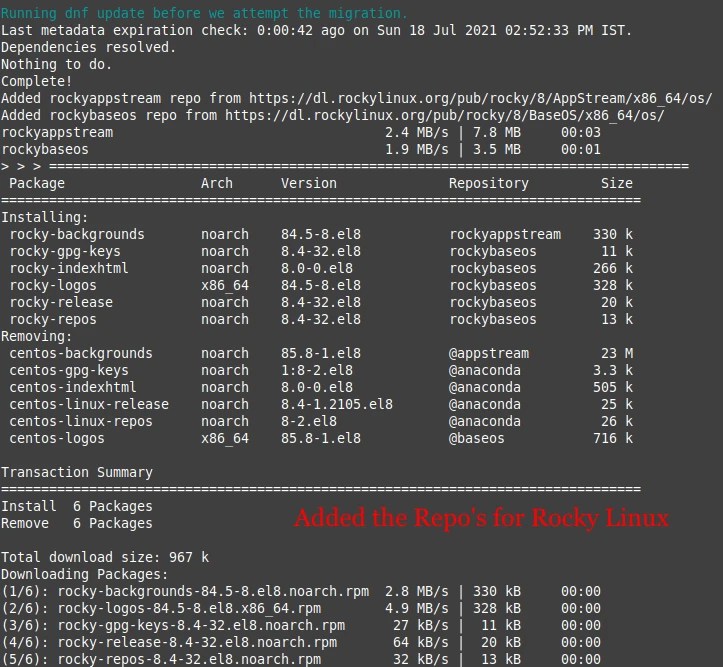Viewport: 723px width, 667px height.
Task: Select rocky-gpg-keys package name
Action: 65,252
